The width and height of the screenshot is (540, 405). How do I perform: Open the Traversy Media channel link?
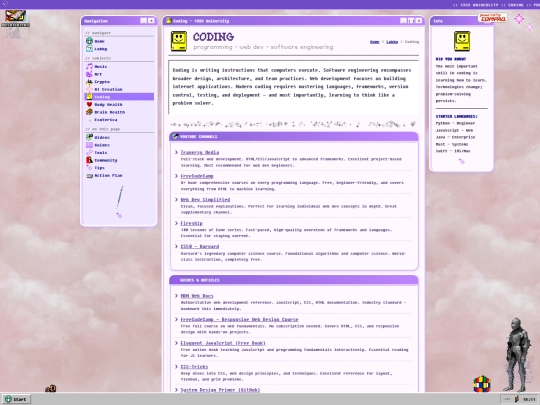pyautogui.click(x=200, y=152)
